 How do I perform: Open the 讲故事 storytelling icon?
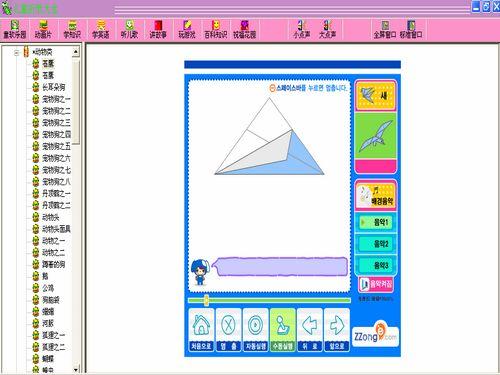(x=158, y=30)
